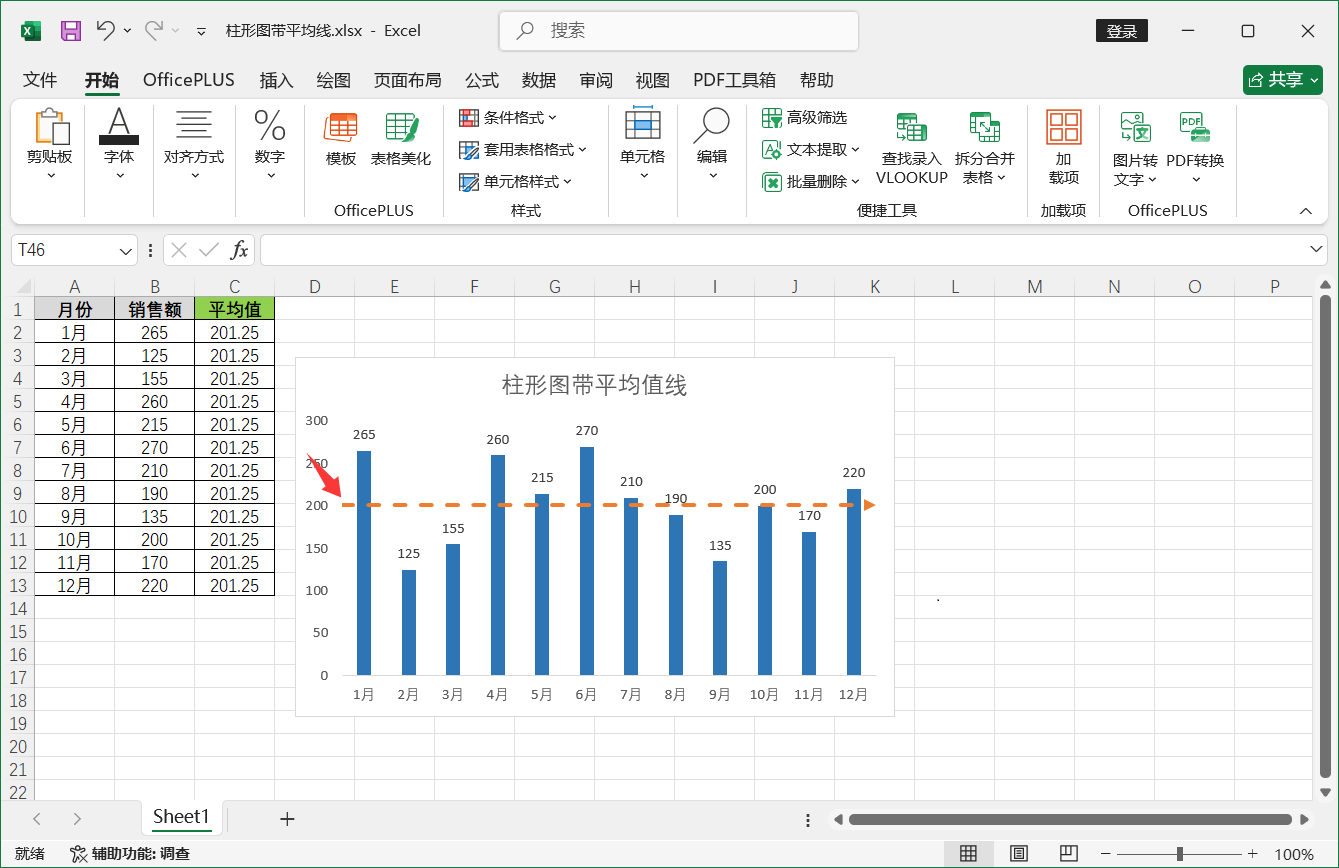
Task: Expand the 条件格式 dropdown
Action: coord(508,118)
